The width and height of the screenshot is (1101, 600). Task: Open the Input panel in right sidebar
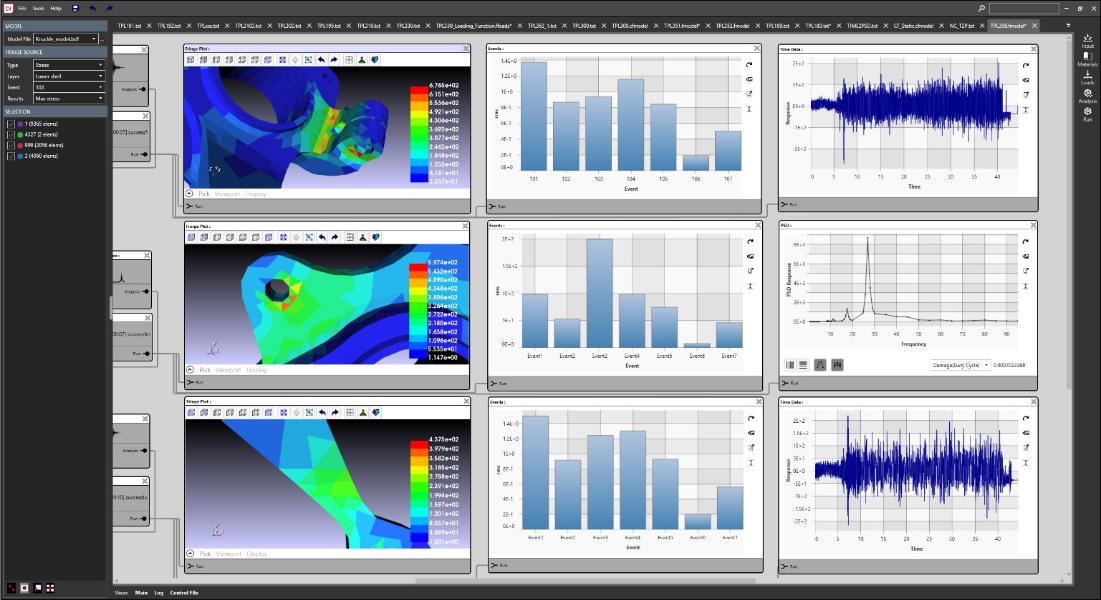(1087, 41)
